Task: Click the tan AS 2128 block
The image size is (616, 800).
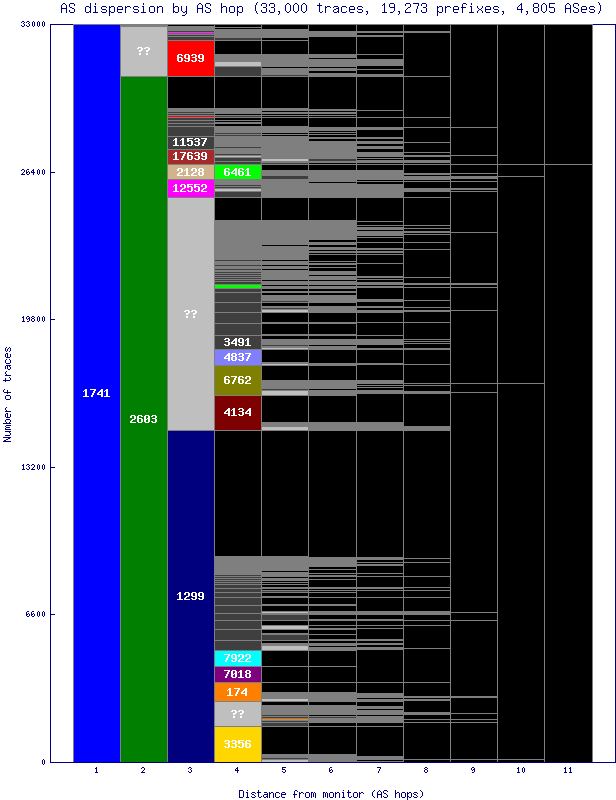Action: click(x=190, y=172)
